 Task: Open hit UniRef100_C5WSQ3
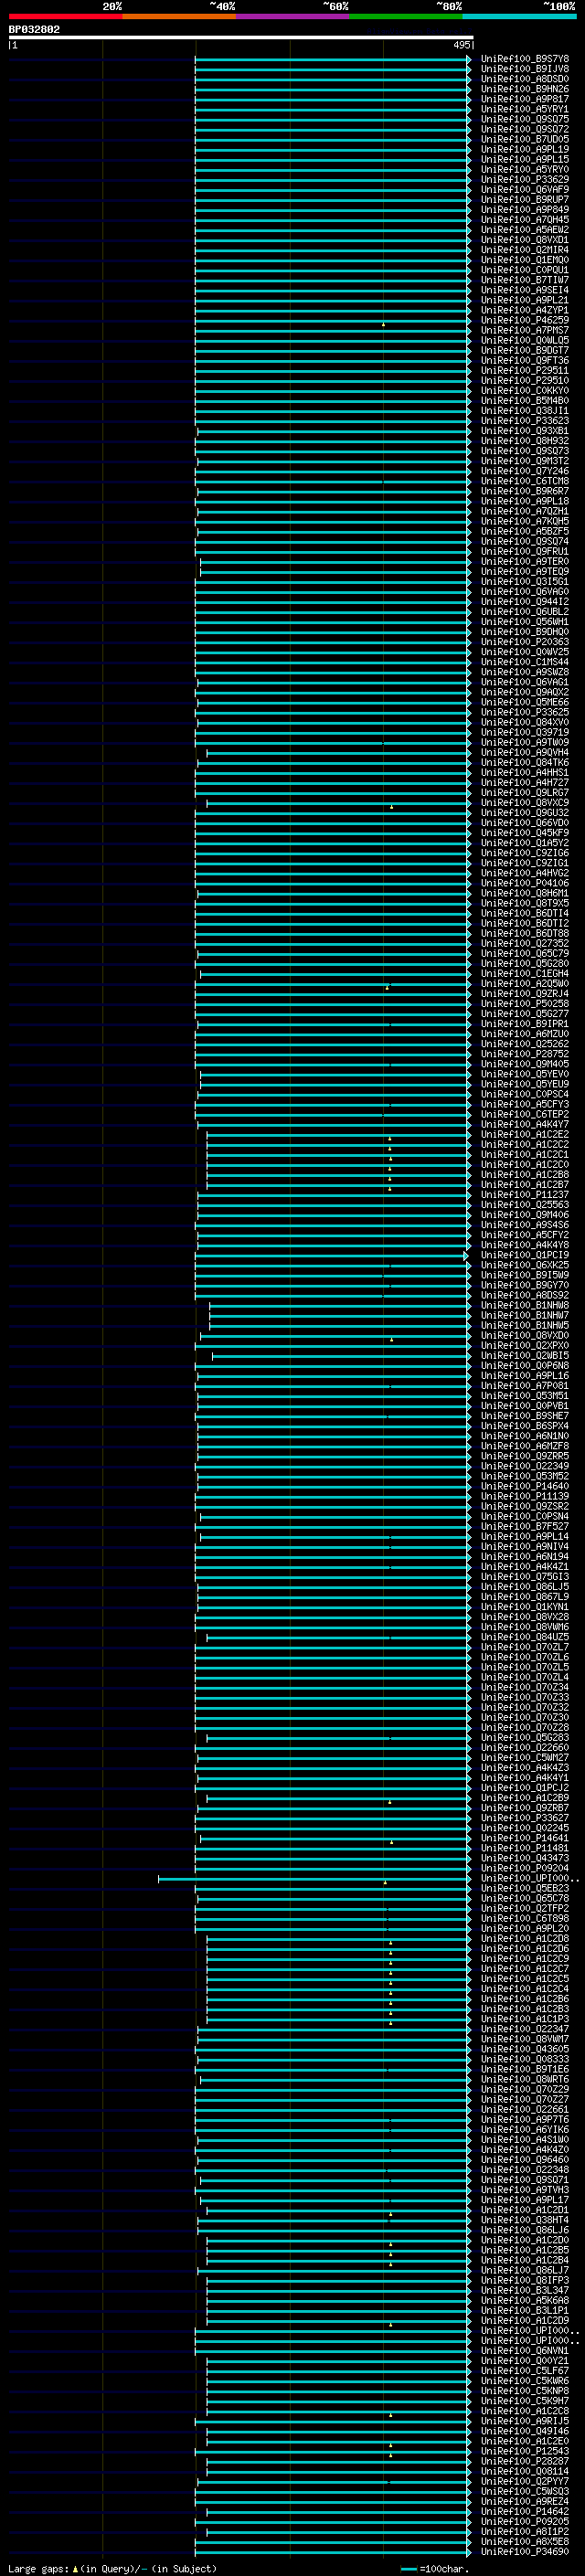(525, 2492)
